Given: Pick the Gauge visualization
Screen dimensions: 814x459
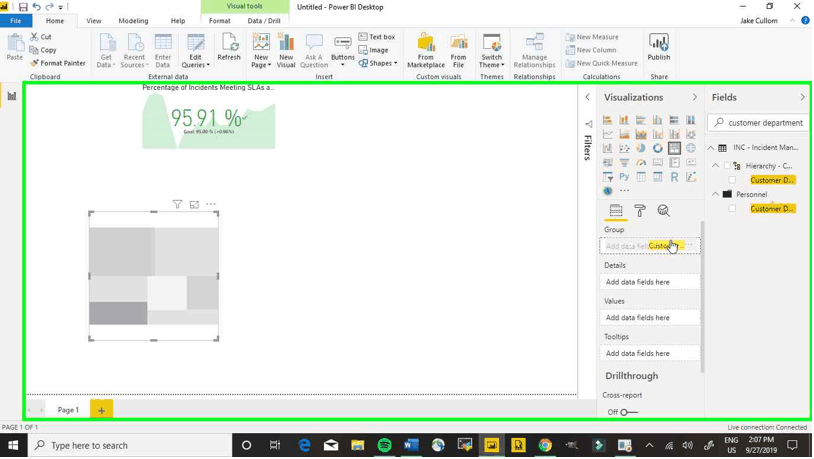Looking at the screenshot, I should [x=641, y=163].
